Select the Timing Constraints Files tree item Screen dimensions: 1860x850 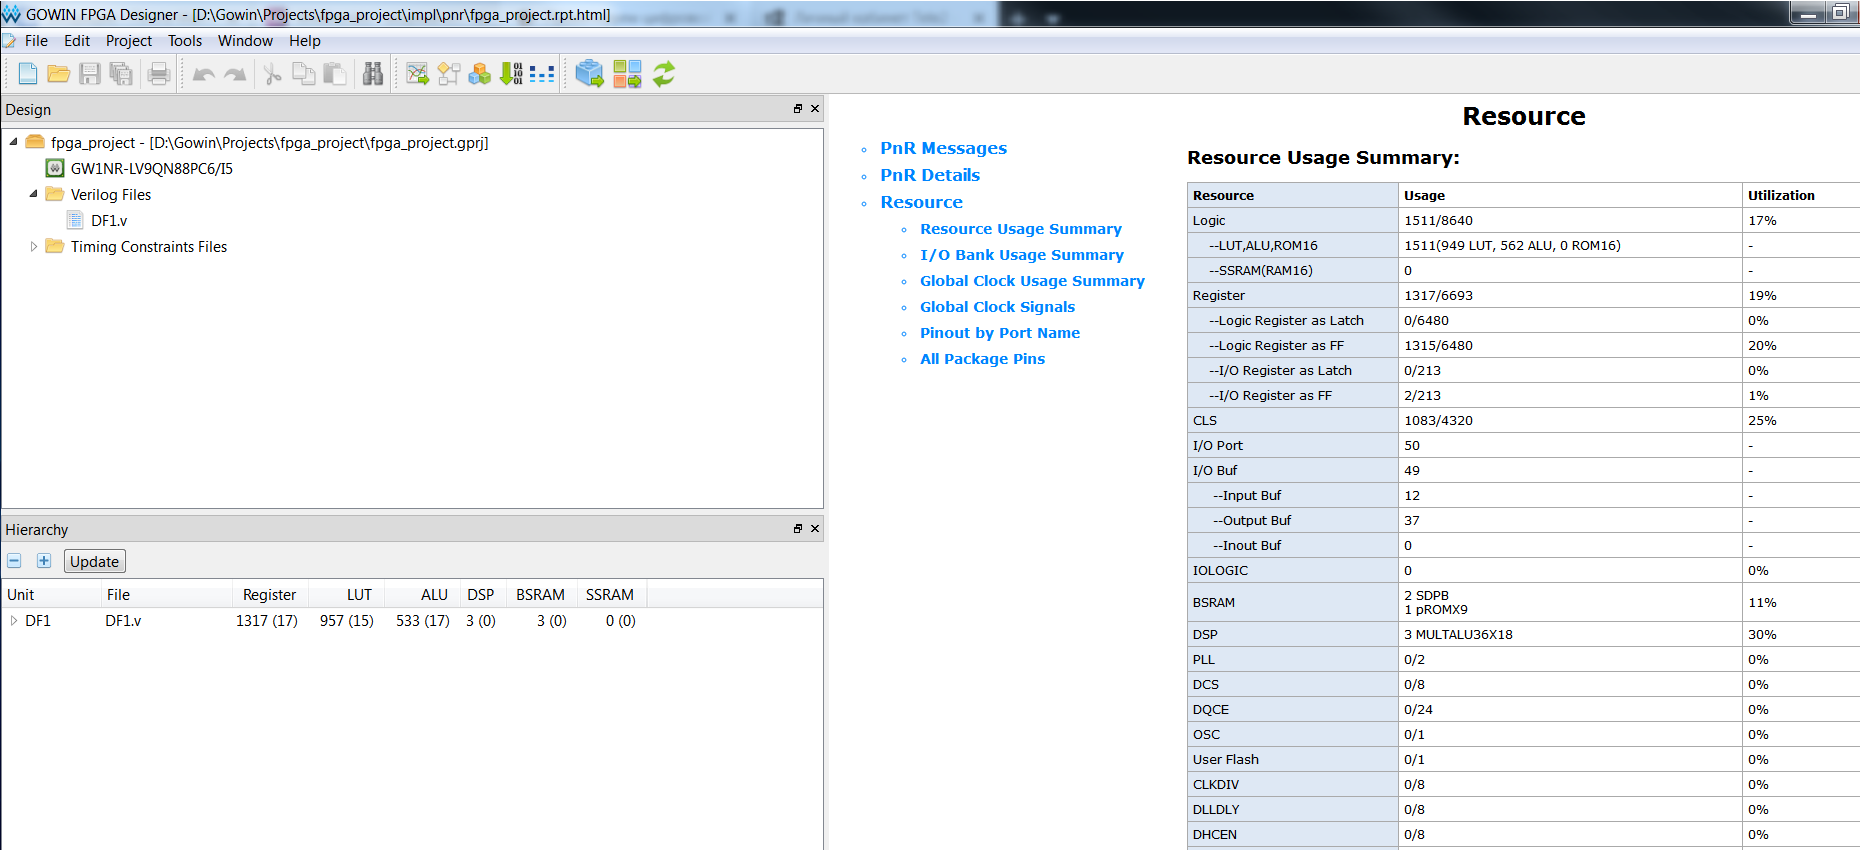pos(149,246)
